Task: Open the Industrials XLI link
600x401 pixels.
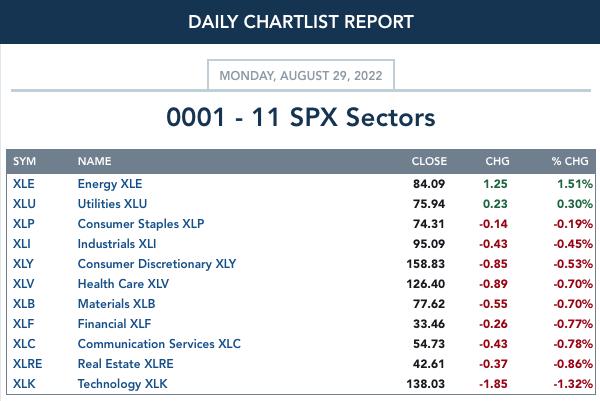Action: tap(117, 244)
